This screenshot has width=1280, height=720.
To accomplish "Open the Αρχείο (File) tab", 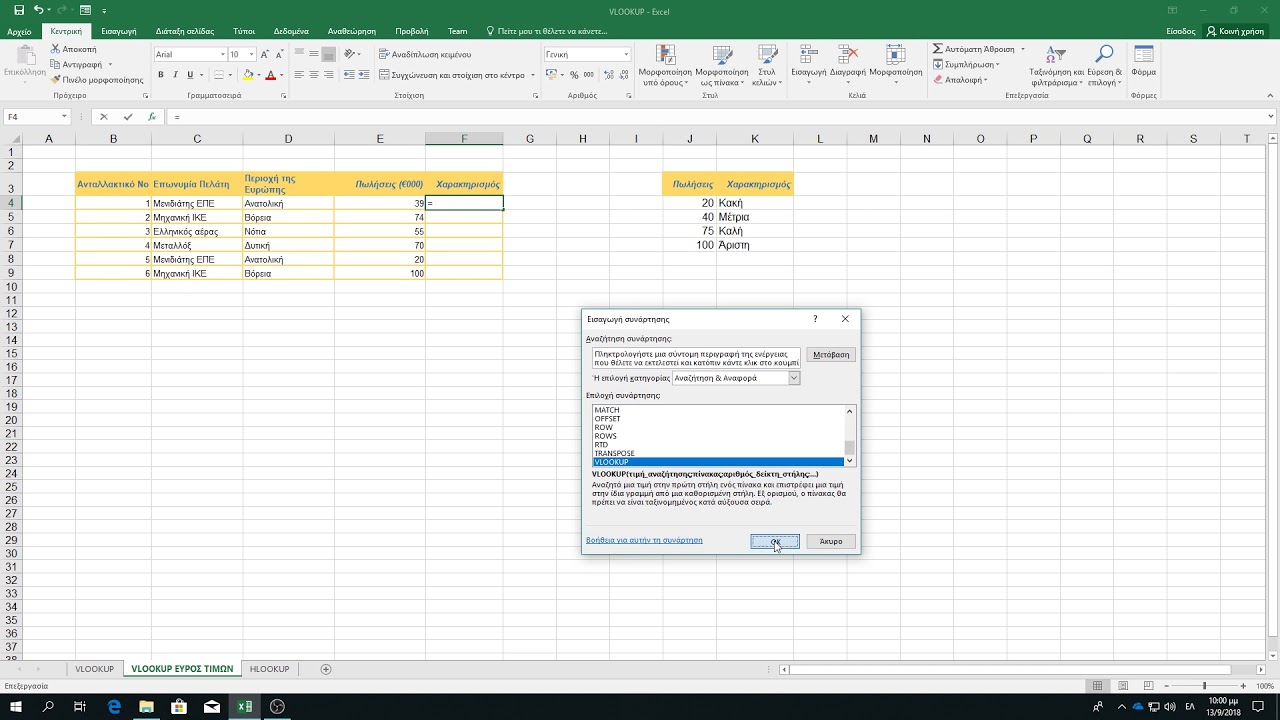I will click(x=19, y=31).
